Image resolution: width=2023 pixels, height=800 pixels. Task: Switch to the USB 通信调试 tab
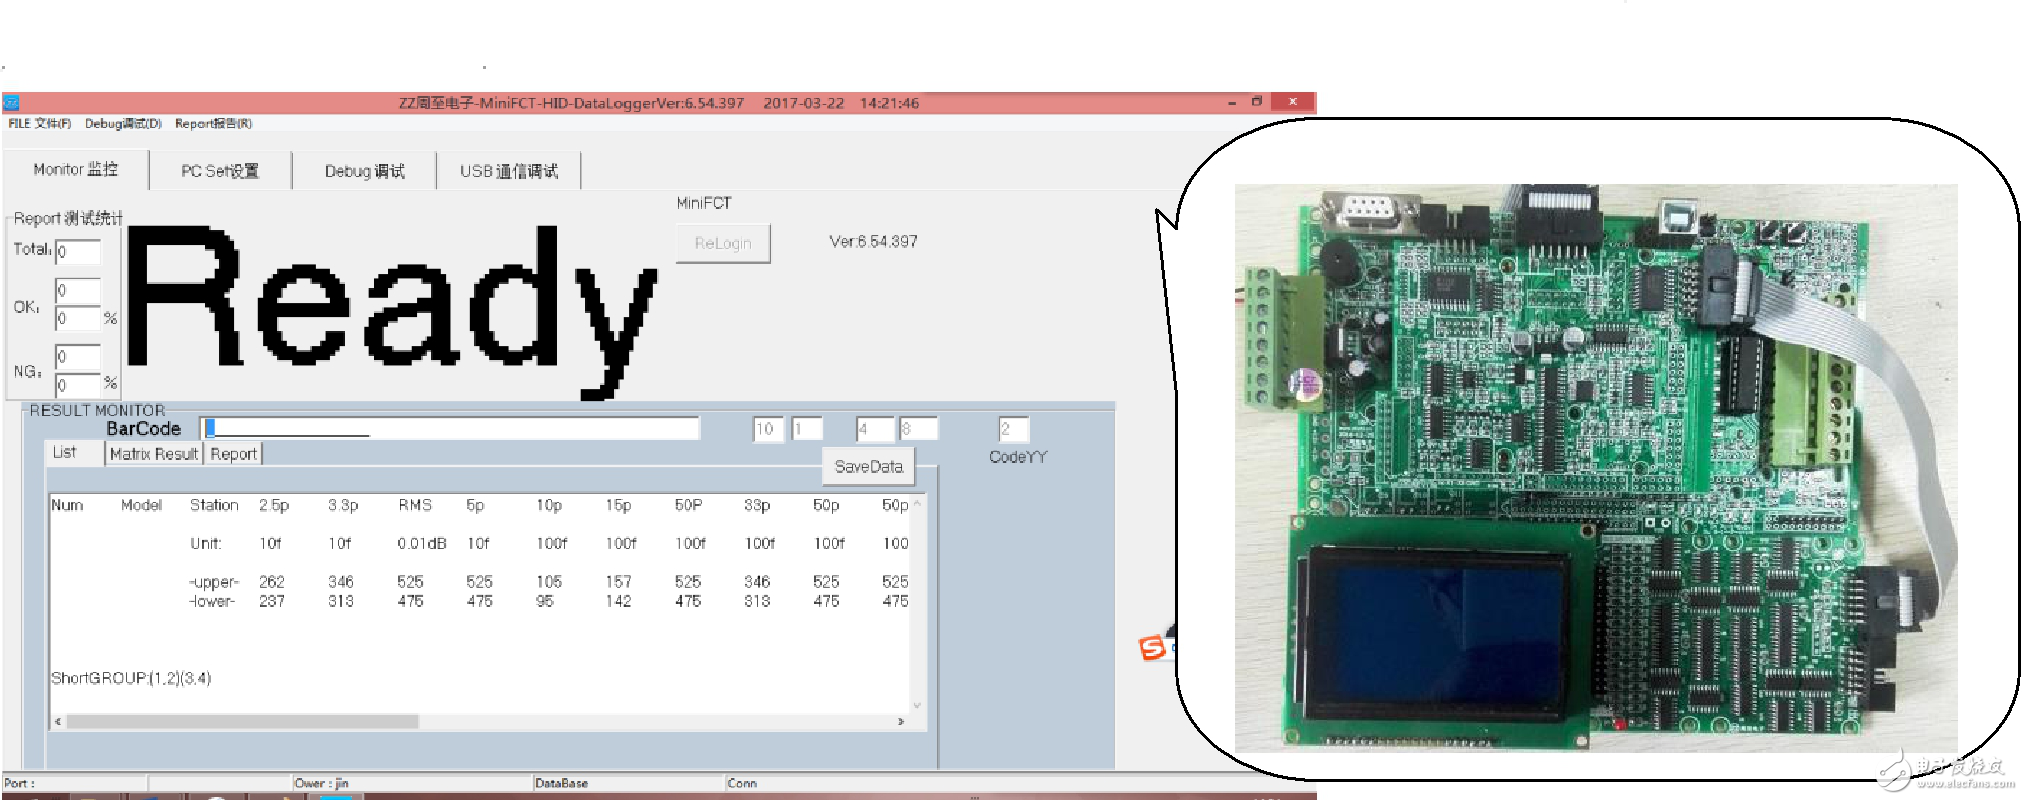[508, 171]
